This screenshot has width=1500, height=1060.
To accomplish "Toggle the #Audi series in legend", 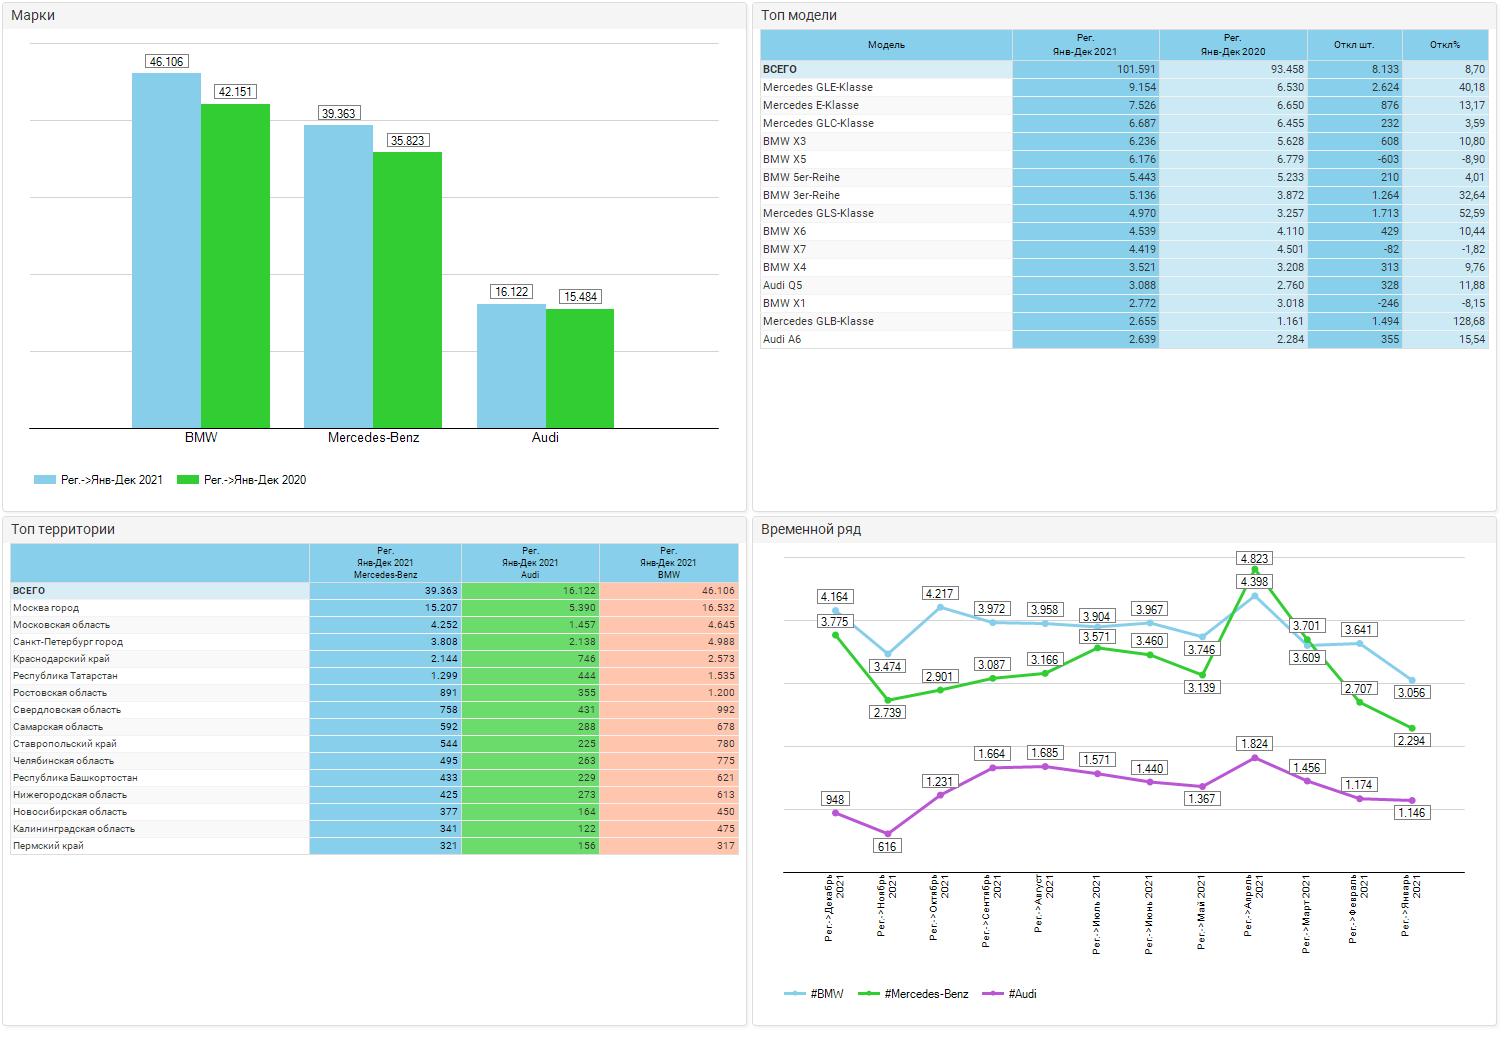I will pyautogui.click(x=1010, y=994).
